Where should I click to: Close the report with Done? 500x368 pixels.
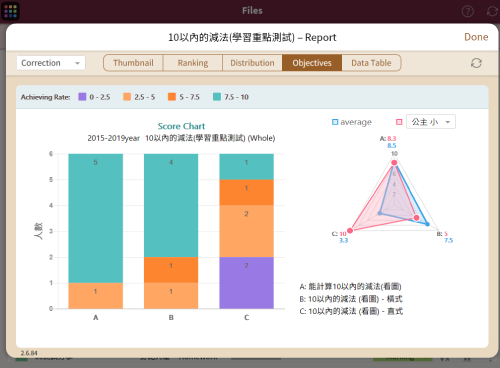point(476,37)
